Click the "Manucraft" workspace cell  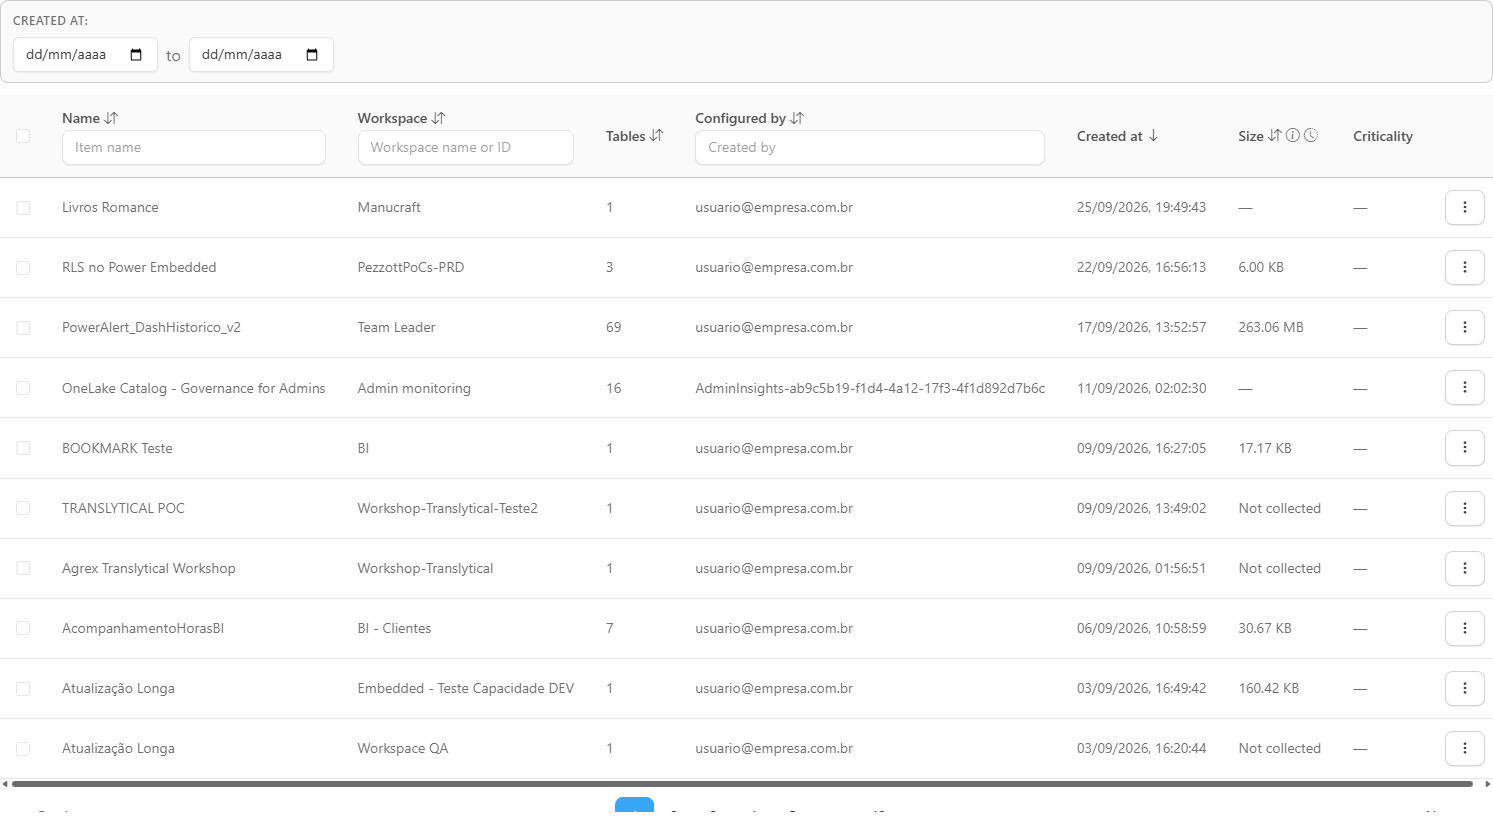pos(389,207)
